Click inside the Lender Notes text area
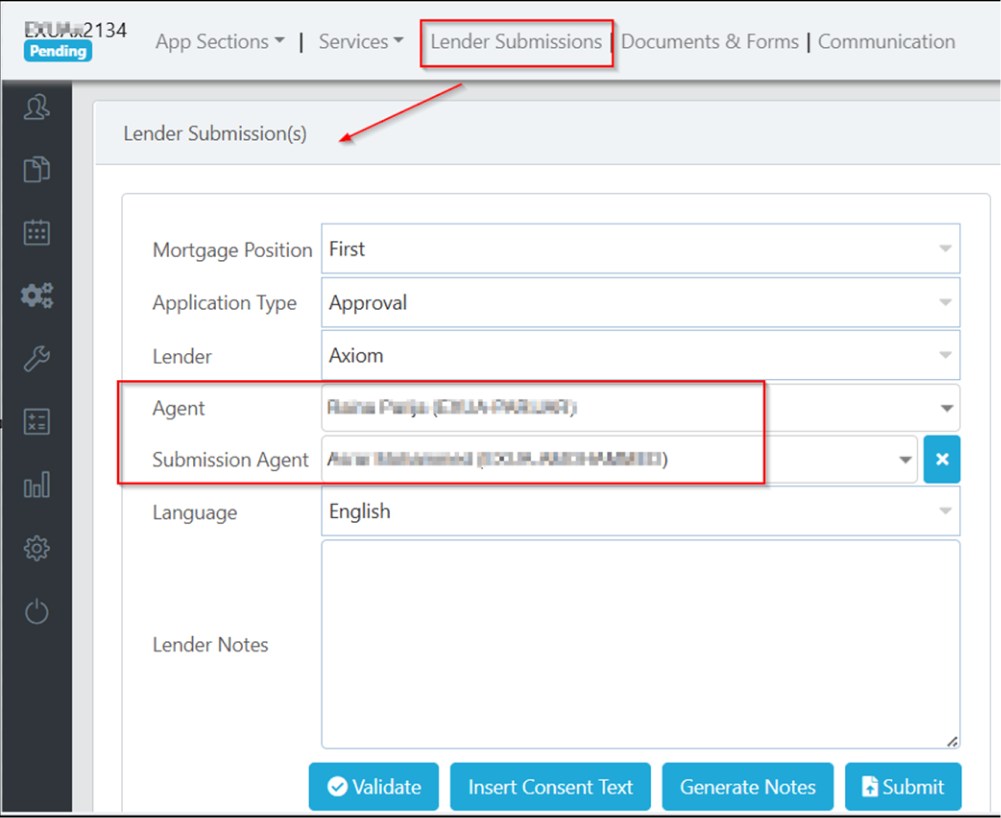This screenshot has height=818, width=1001. point(640,644)
